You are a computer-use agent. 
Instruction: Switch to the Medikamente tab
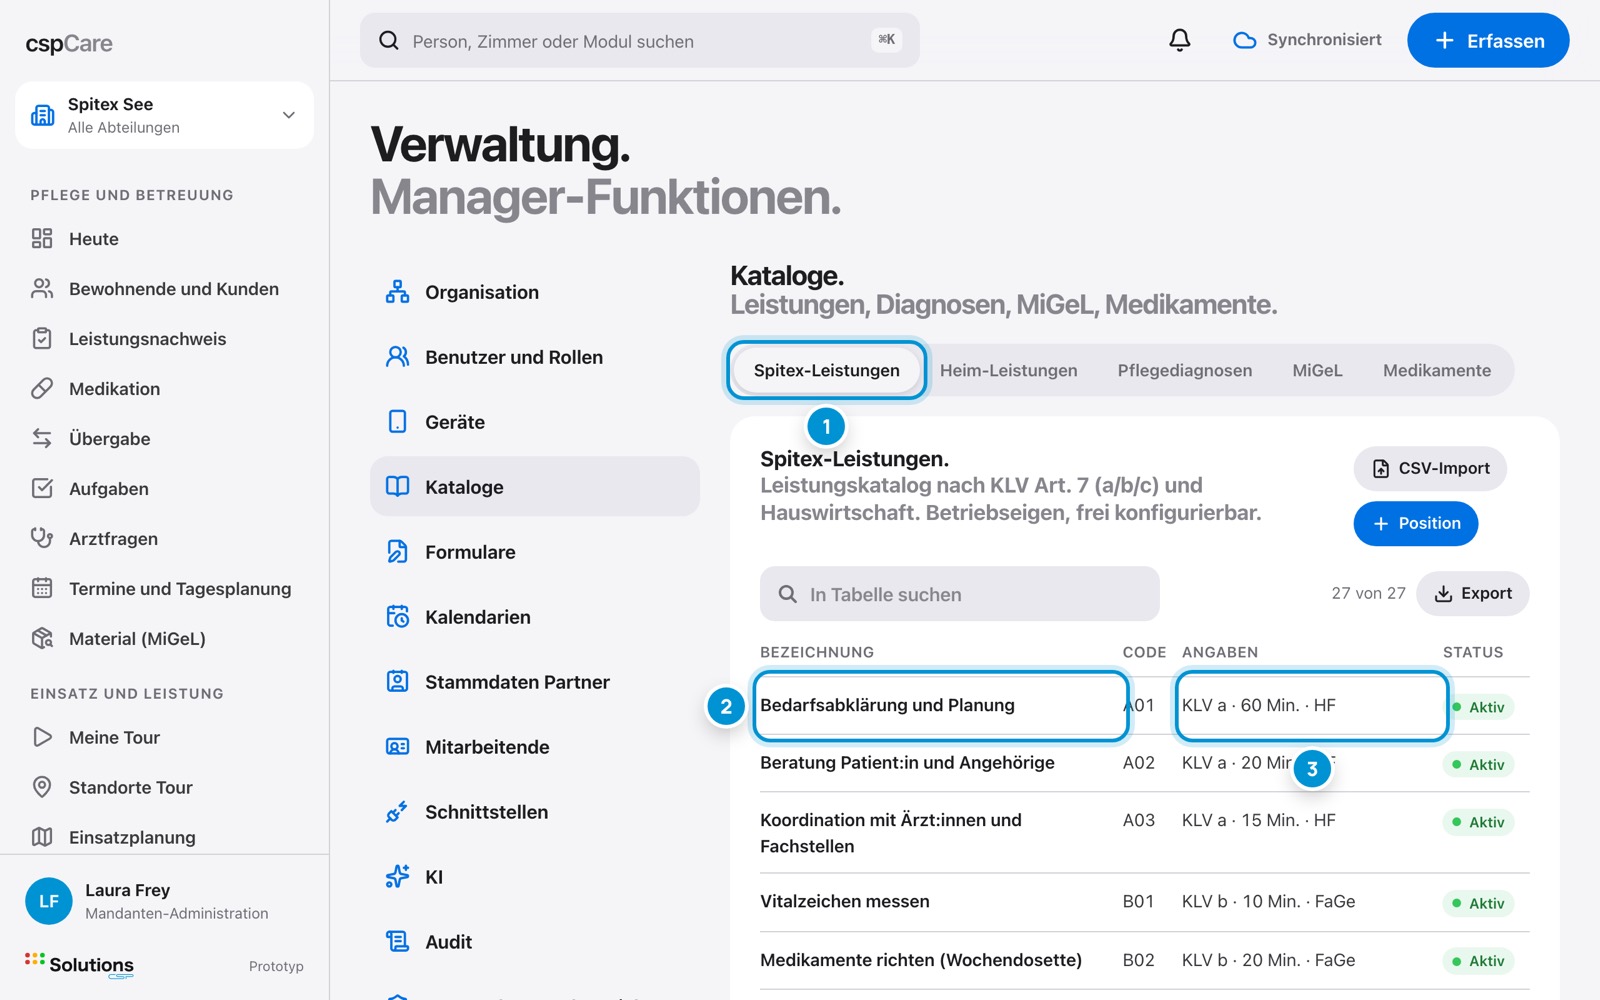tap(1436, 370)
